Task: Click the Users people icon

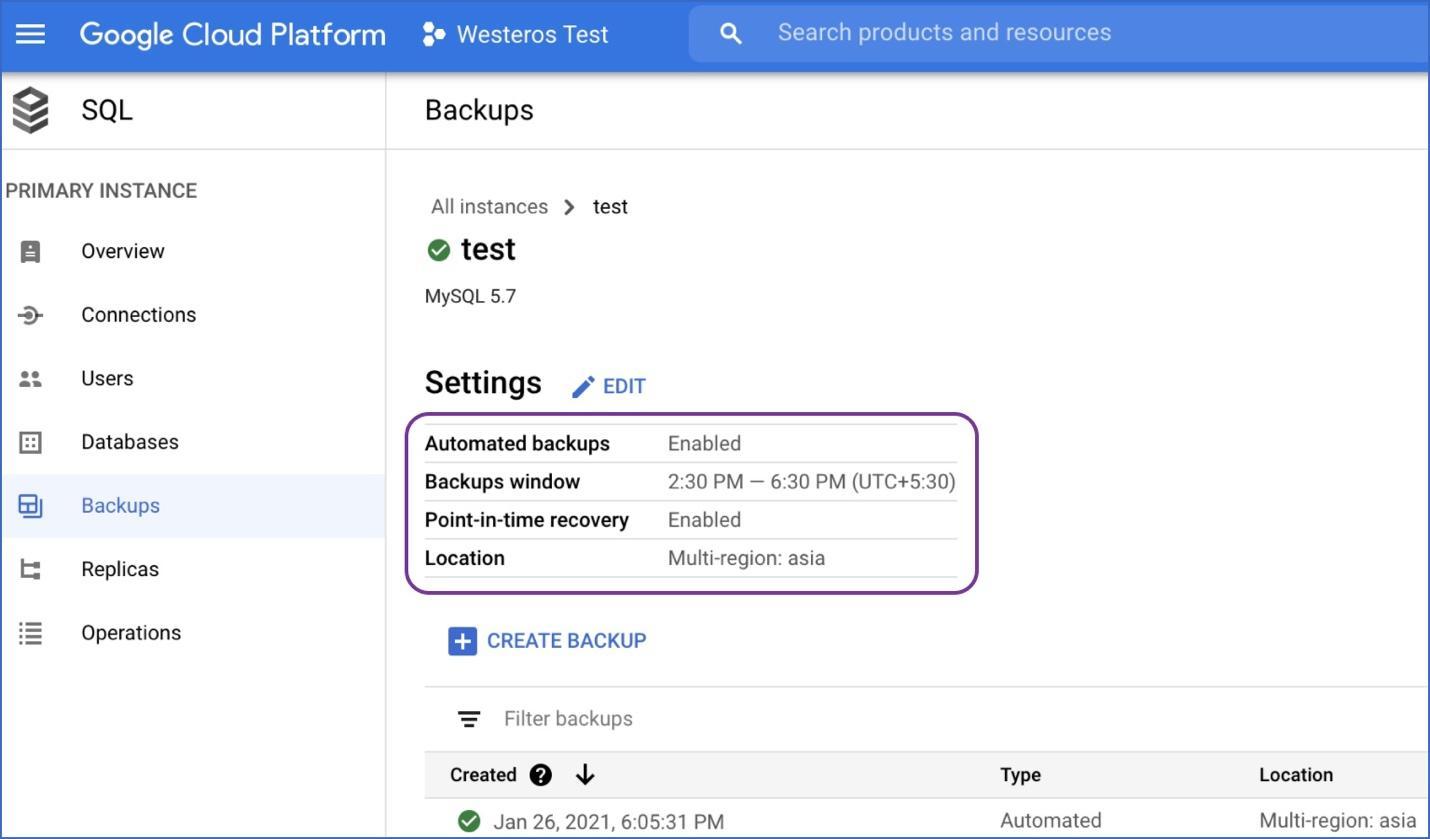Action: click(x=30, y=379)
